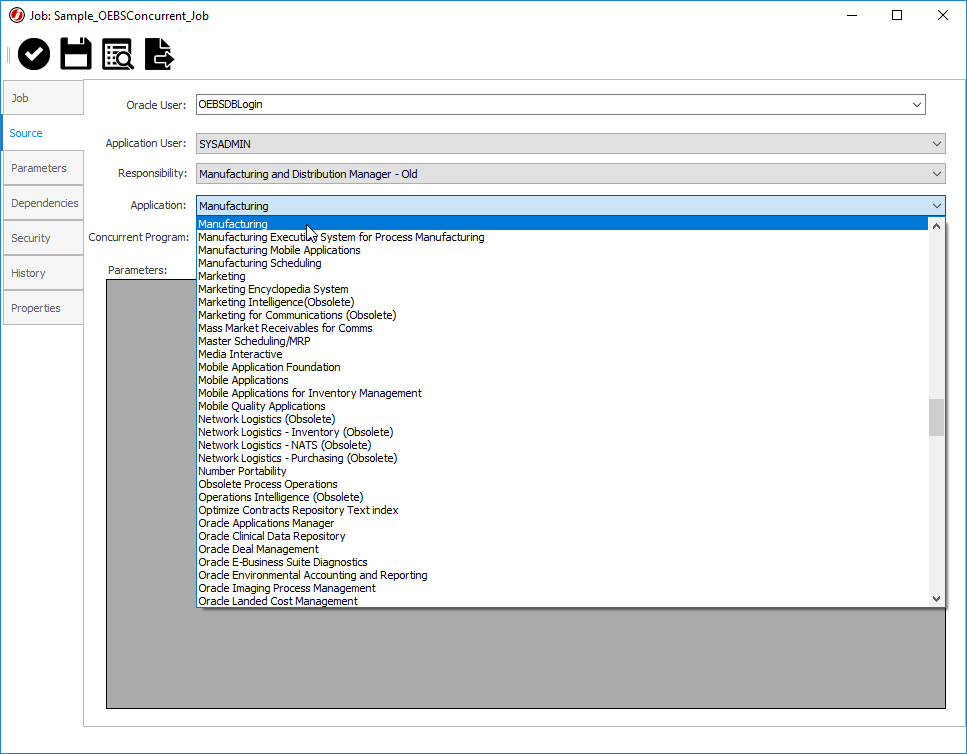Select Manufacturing Scheduling option

562,263
